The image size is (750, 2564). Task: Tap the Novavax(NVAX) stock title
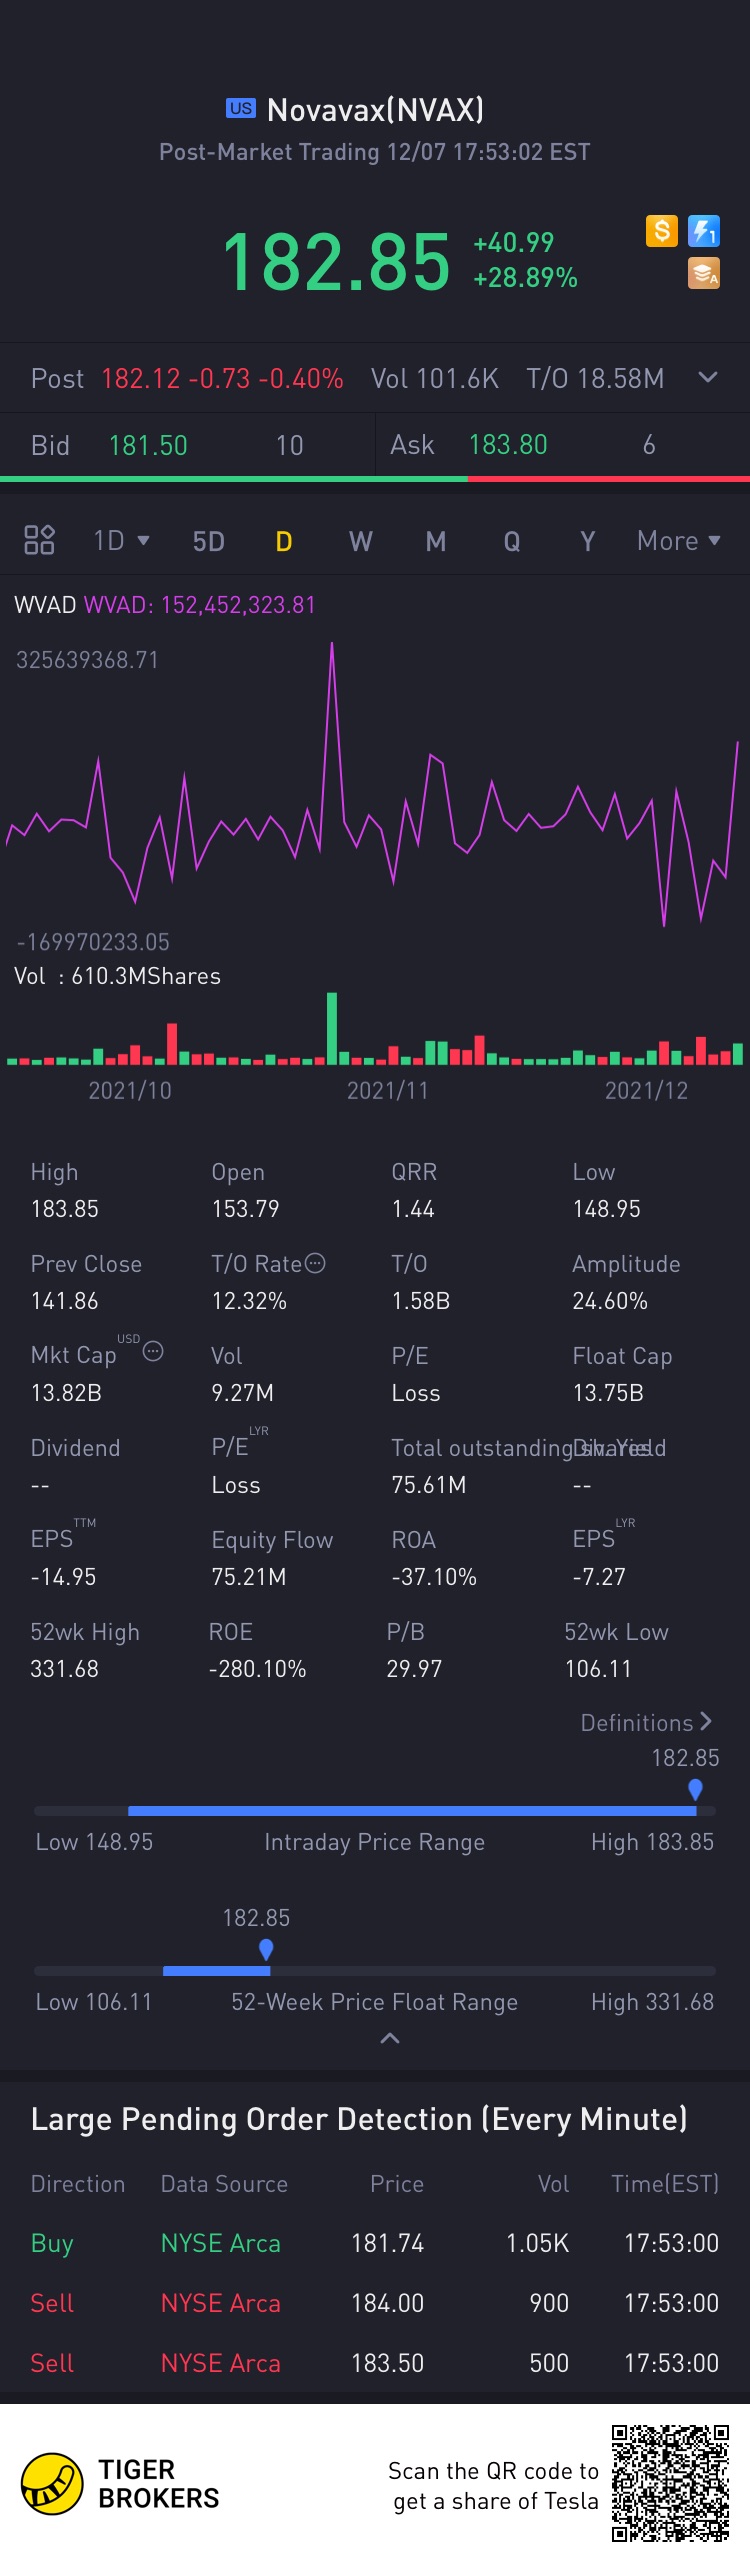tap(375, 109)
